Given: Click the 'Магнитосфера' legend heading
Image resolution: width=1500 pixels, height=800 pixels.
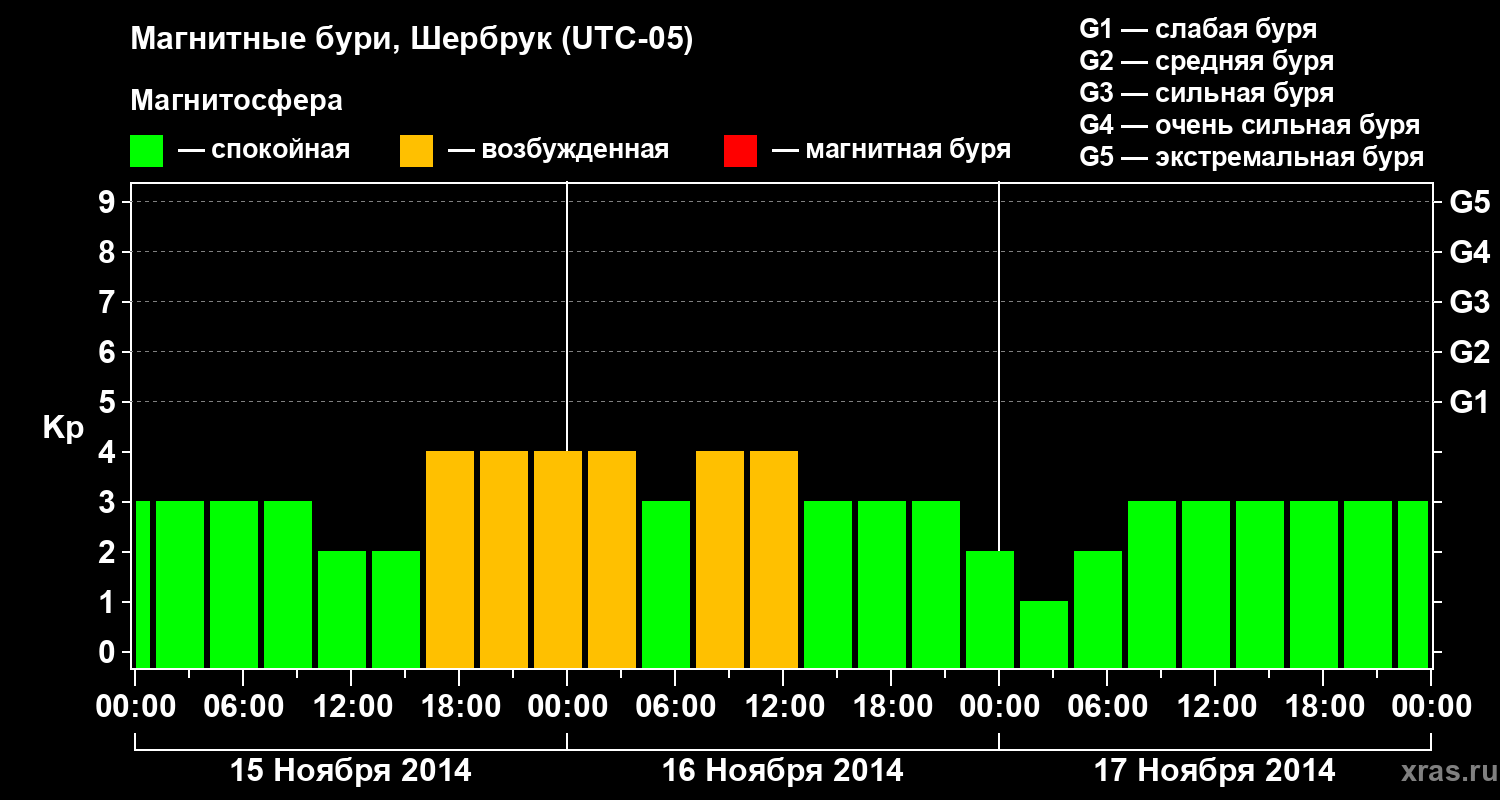Looking at the screenshot, I should pos(237,101).
